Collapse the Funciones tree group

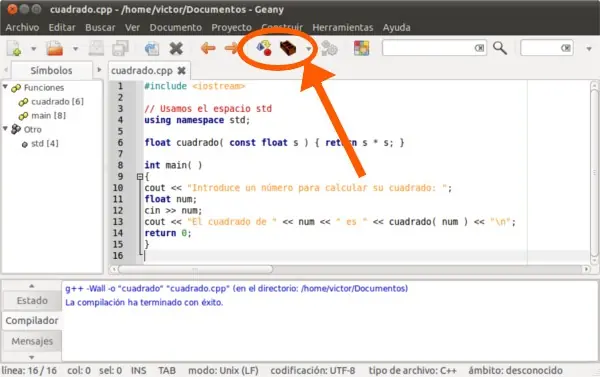click(5, 87)
